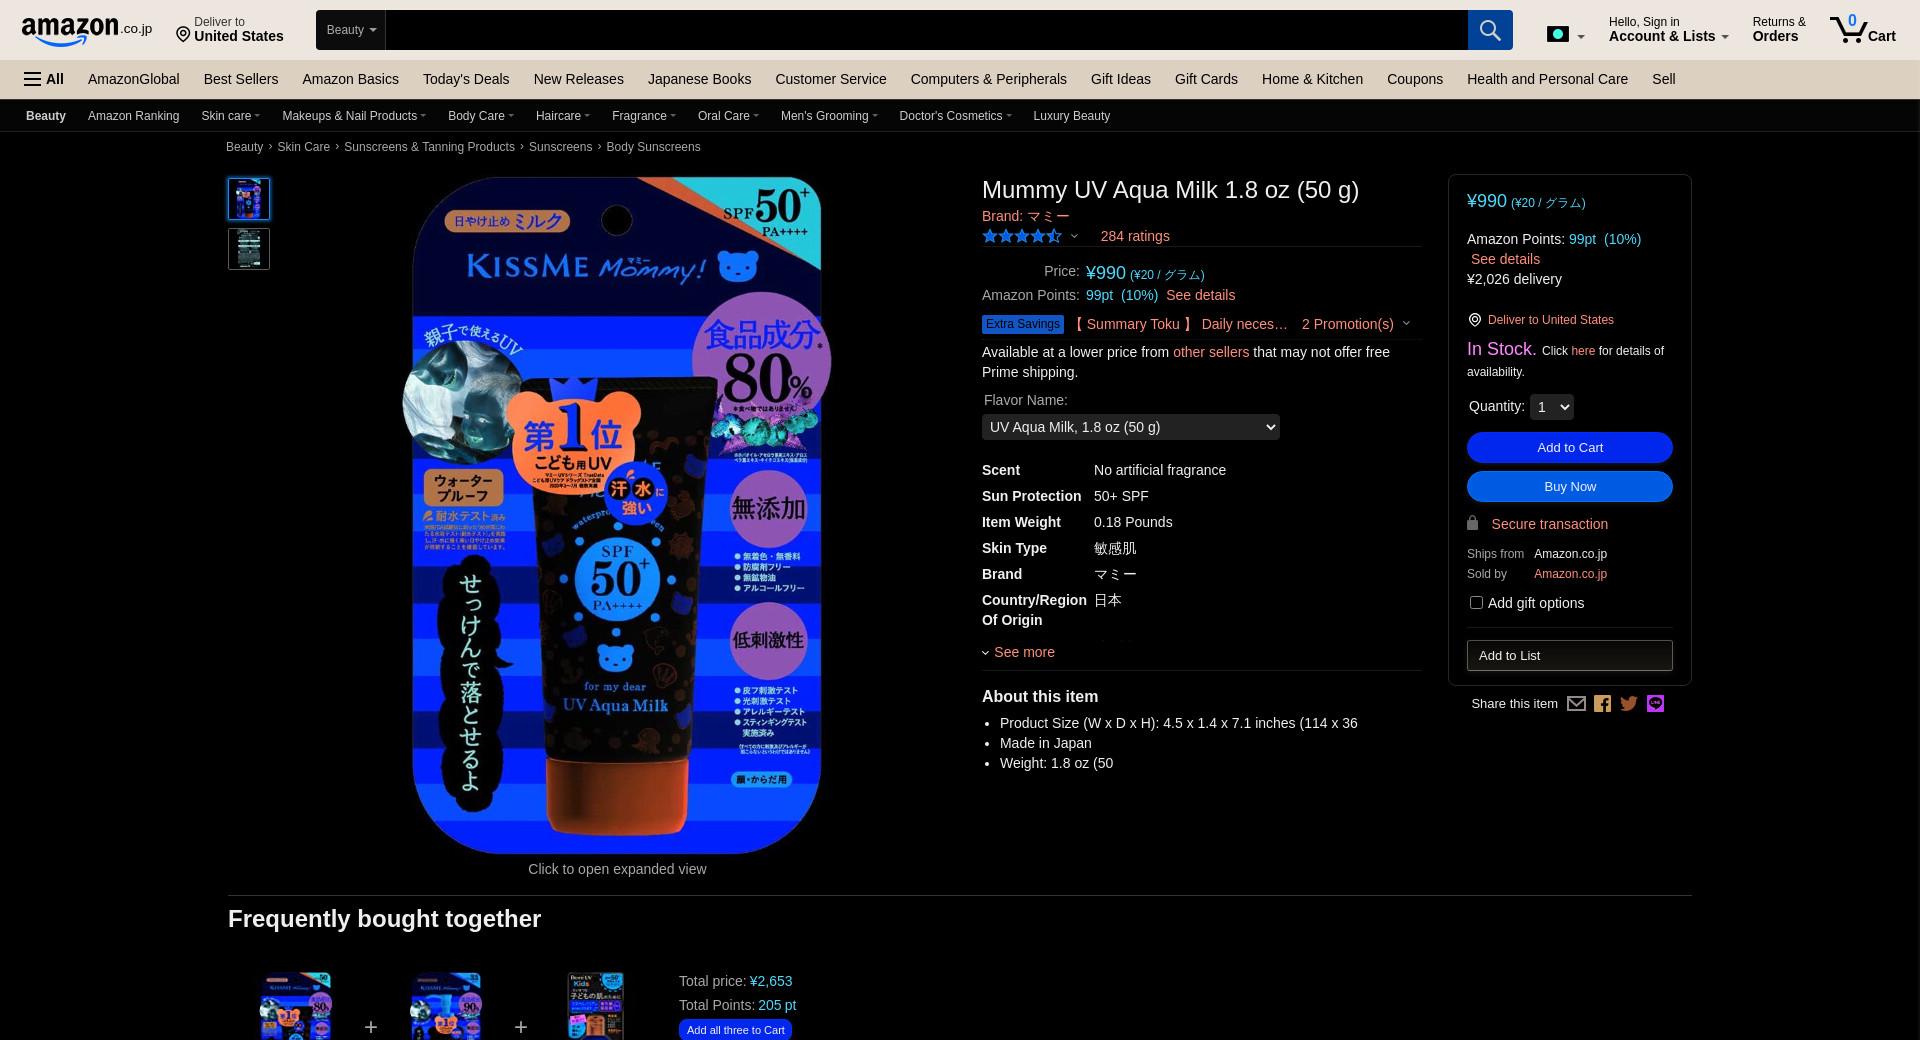The width and height of the screenshot is (1920, 1040).
Task: Click the Add to List button
Action: 1569,656
